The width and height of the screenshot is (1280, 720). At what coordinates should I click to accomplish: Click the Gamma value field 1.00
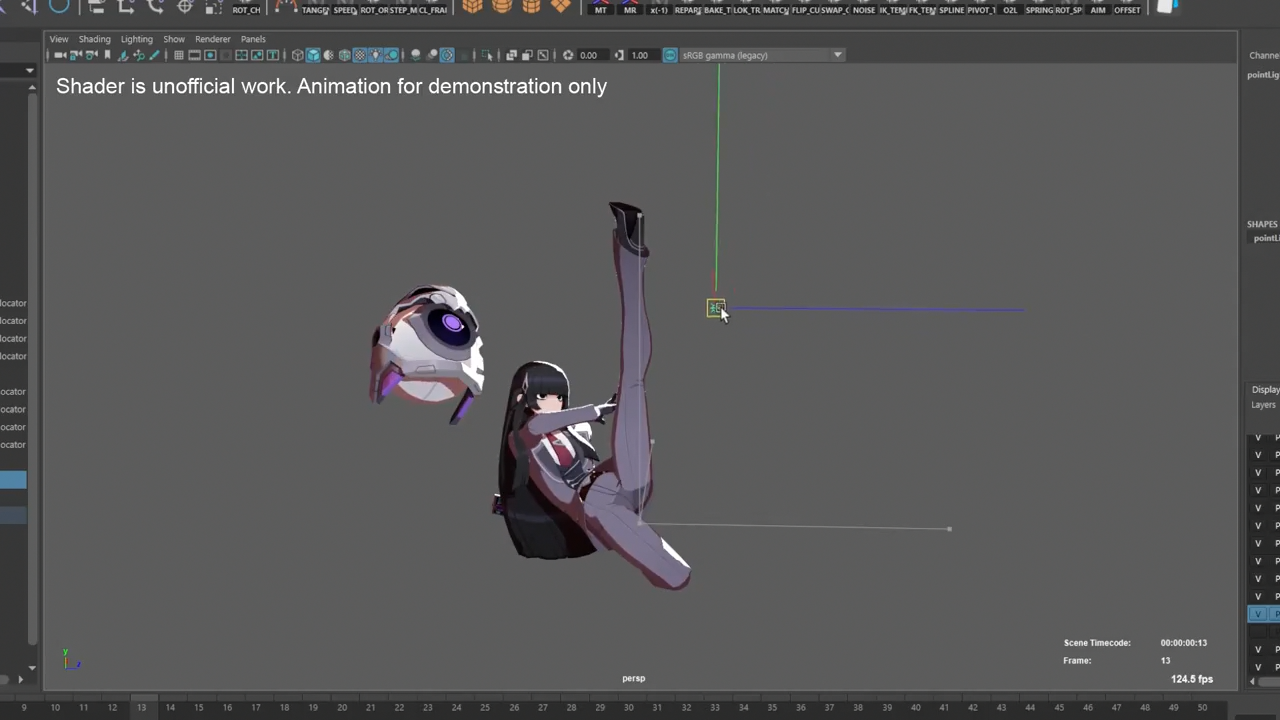(x=642, y=55)
